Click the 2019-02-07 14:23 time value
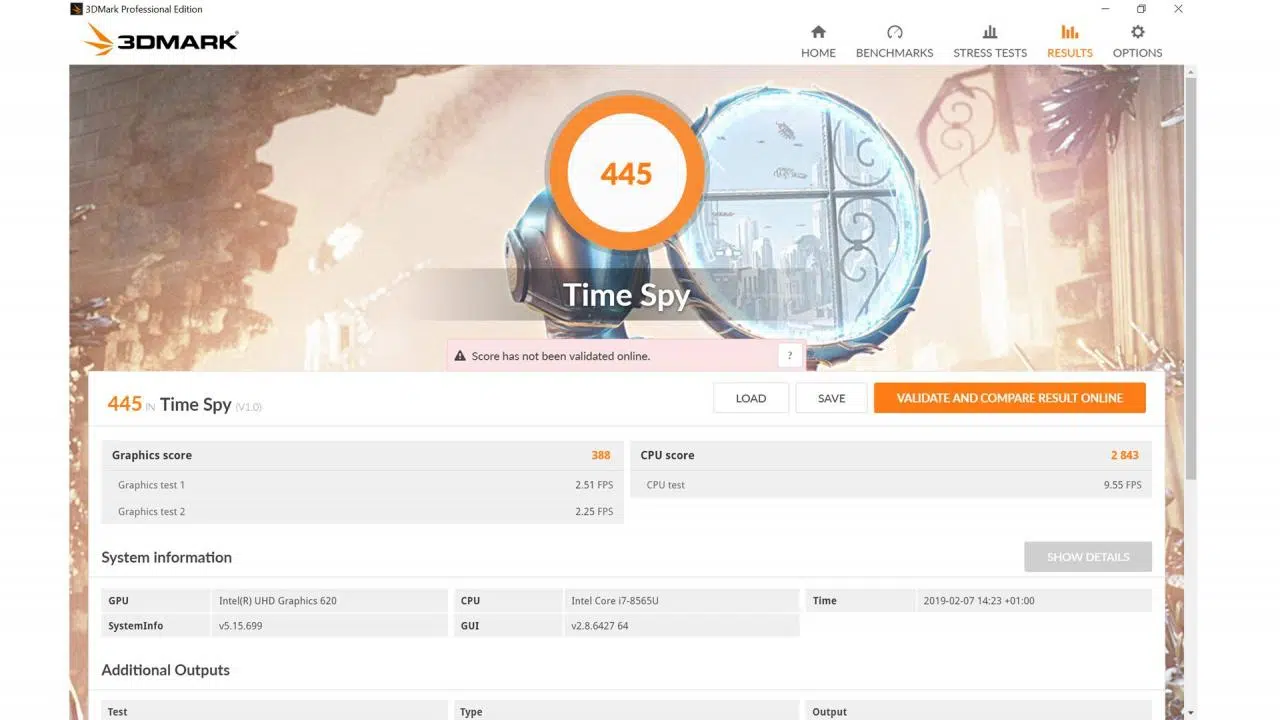Image resolution: width=1280 pixels, height=720 pixels. pos(979,601)
